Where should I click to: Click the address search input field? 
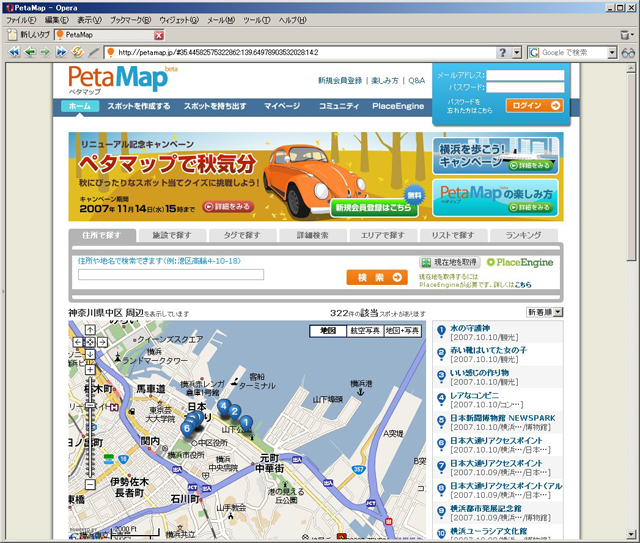tap(171, 274)
